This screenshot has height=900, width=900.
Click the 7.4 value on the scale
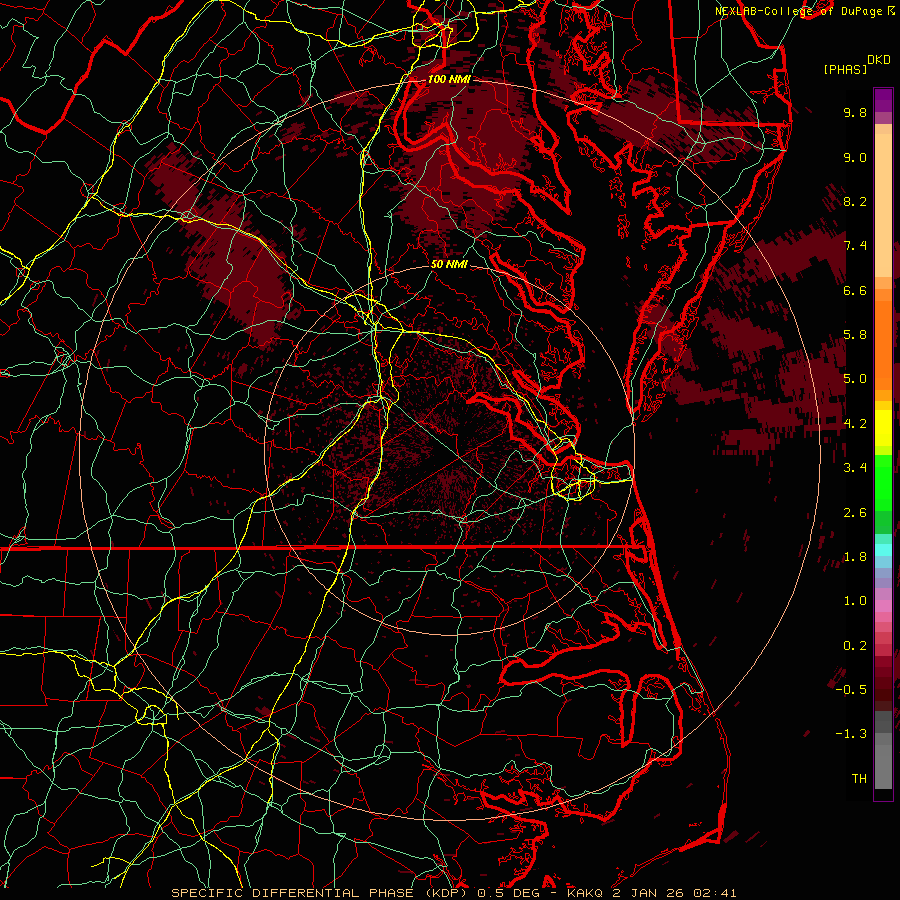(x=855, y=246)
